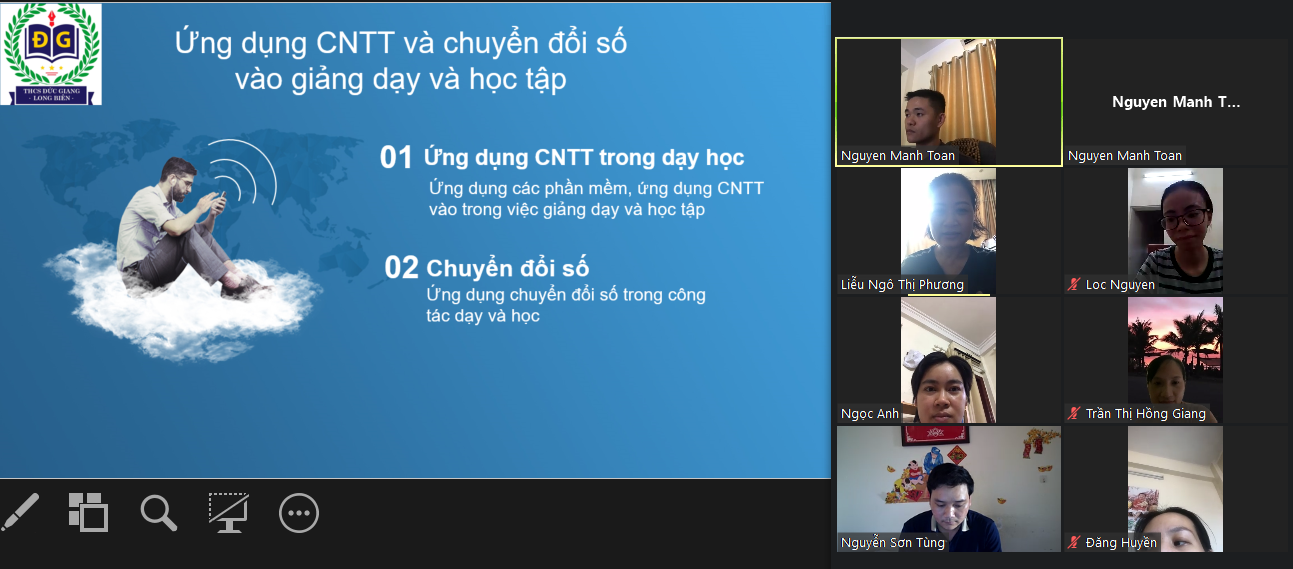Click the Đăng Huyền name label

point(1121,543)
